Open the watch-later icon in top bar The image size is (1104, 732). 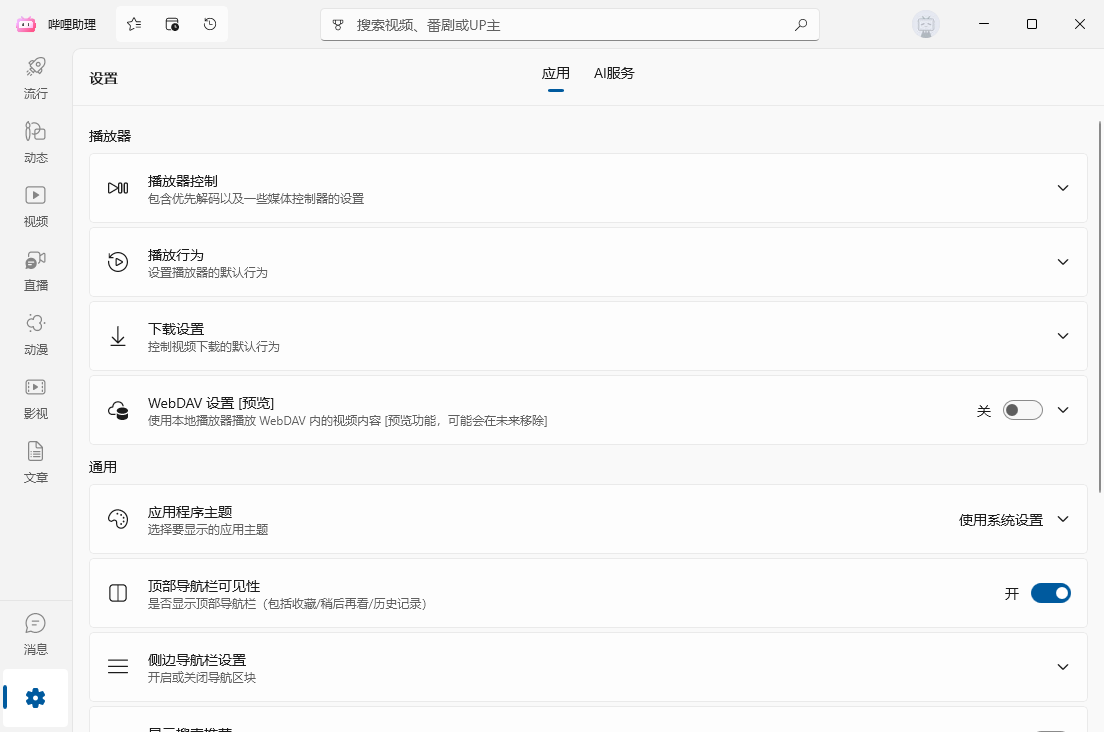pos(172,25)
